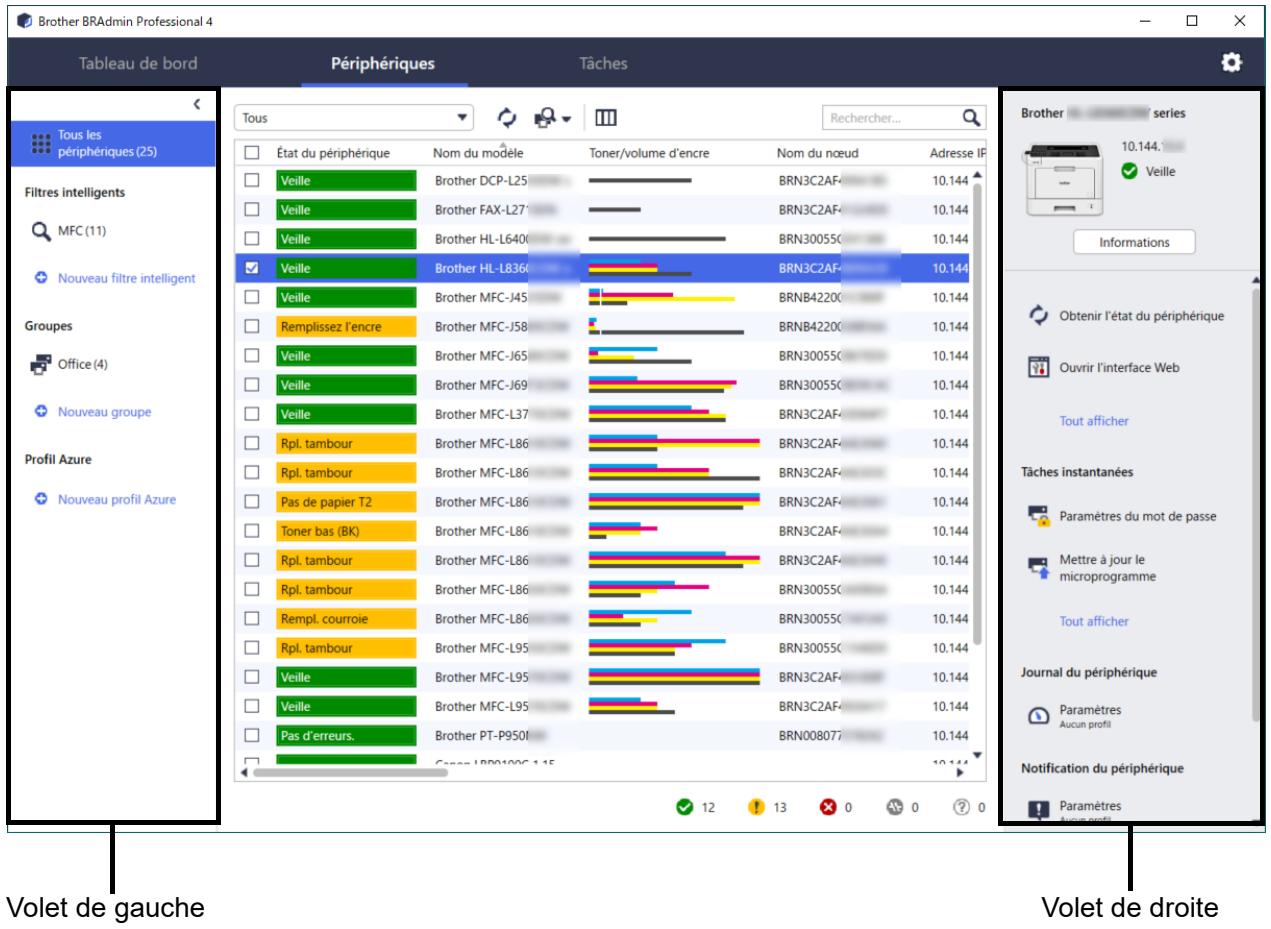1271x929 pixels.
Task: Click toner level bars of Toner bas (BK) row
Action: [x=623, y=529]
